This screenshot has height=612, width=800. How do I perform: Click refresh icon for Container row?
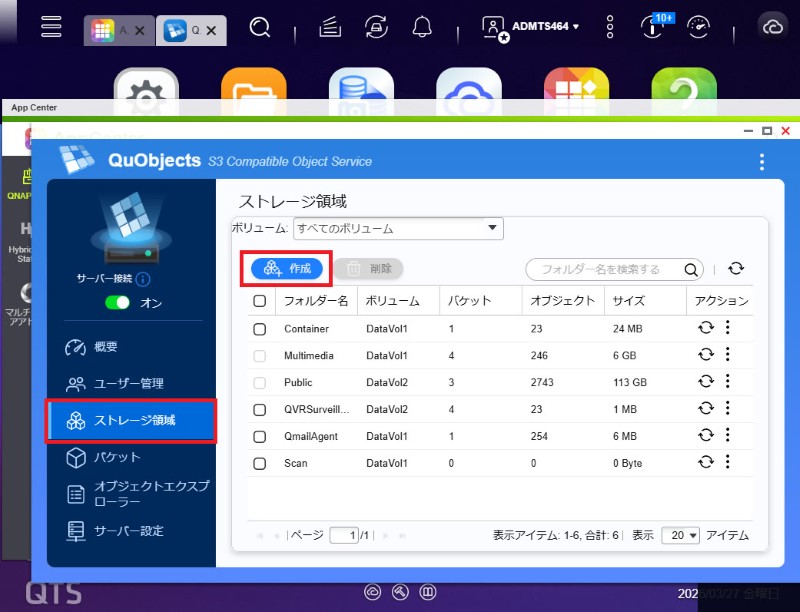click(x=706, y=328)
